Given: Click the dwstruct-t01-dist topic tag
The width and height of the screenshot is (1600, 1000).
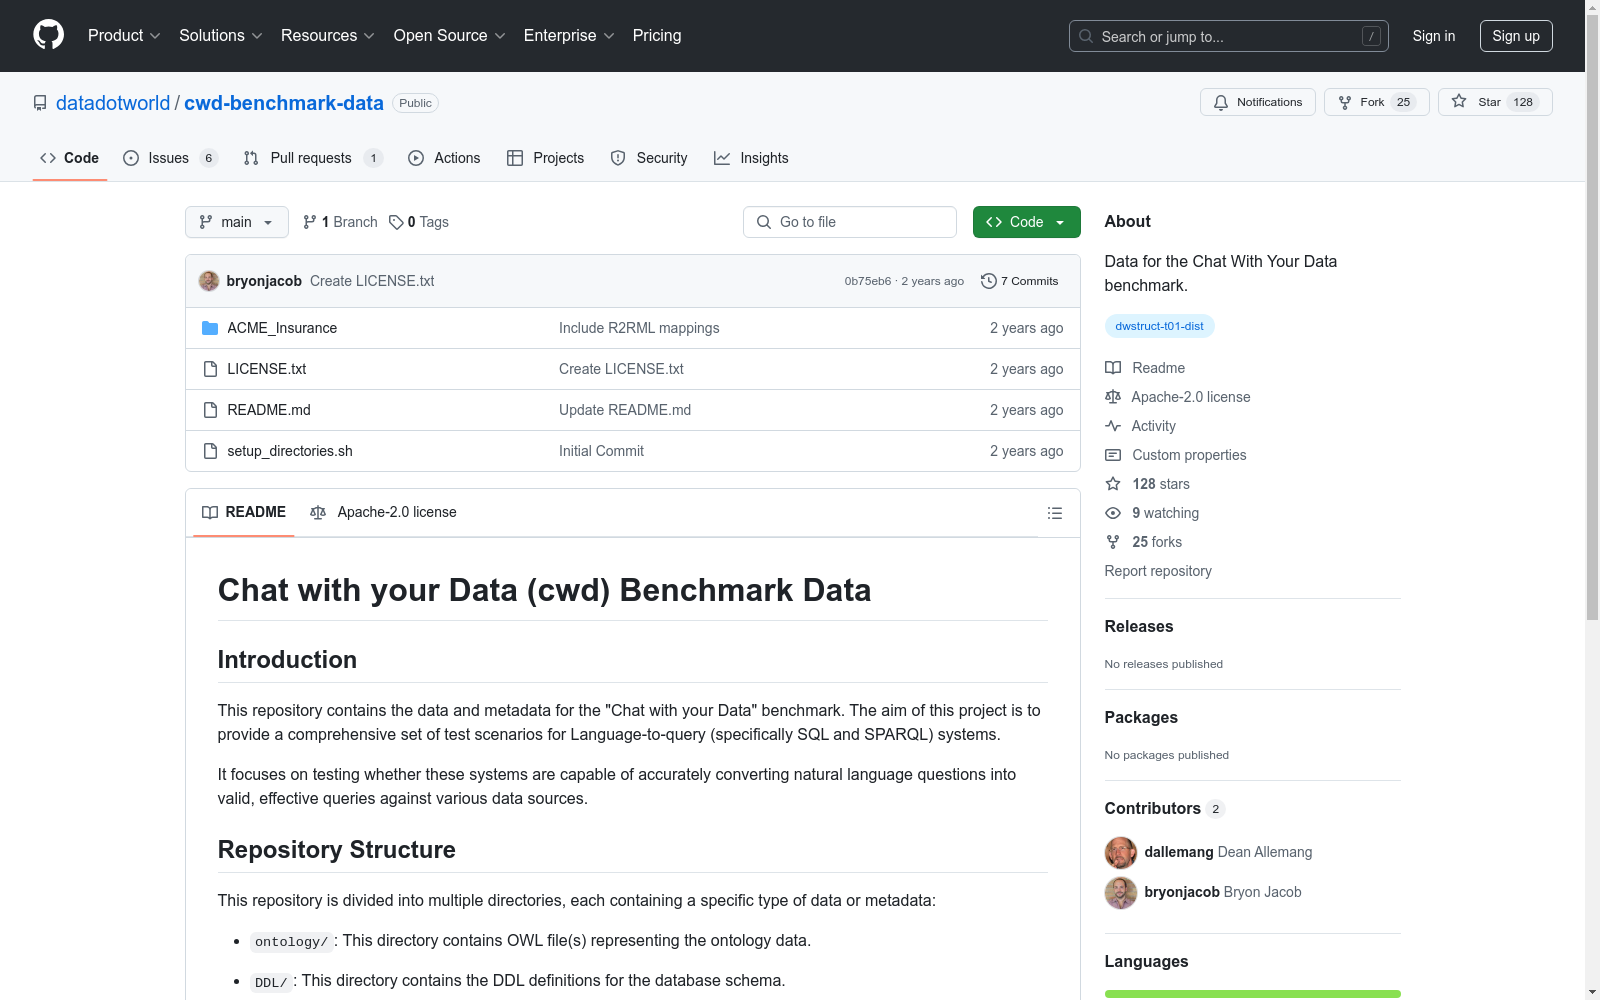Looking at the screenshot, I should [x=1160, y=326].
